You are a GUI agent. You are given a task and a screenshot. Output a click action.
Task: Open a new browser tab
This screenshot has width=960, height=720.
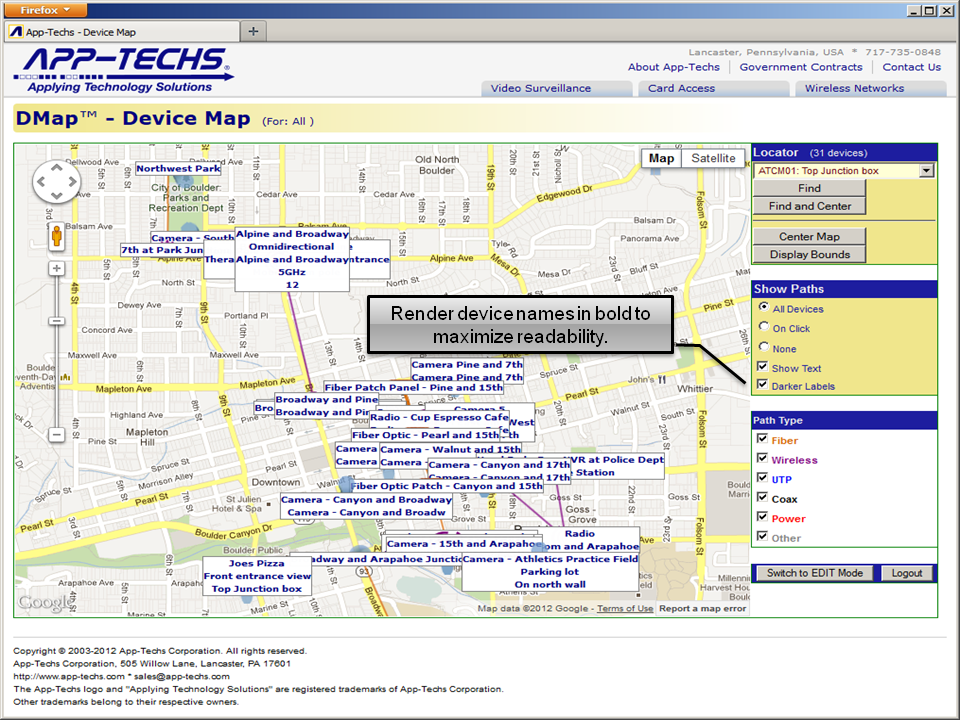[x=253, y=31]
